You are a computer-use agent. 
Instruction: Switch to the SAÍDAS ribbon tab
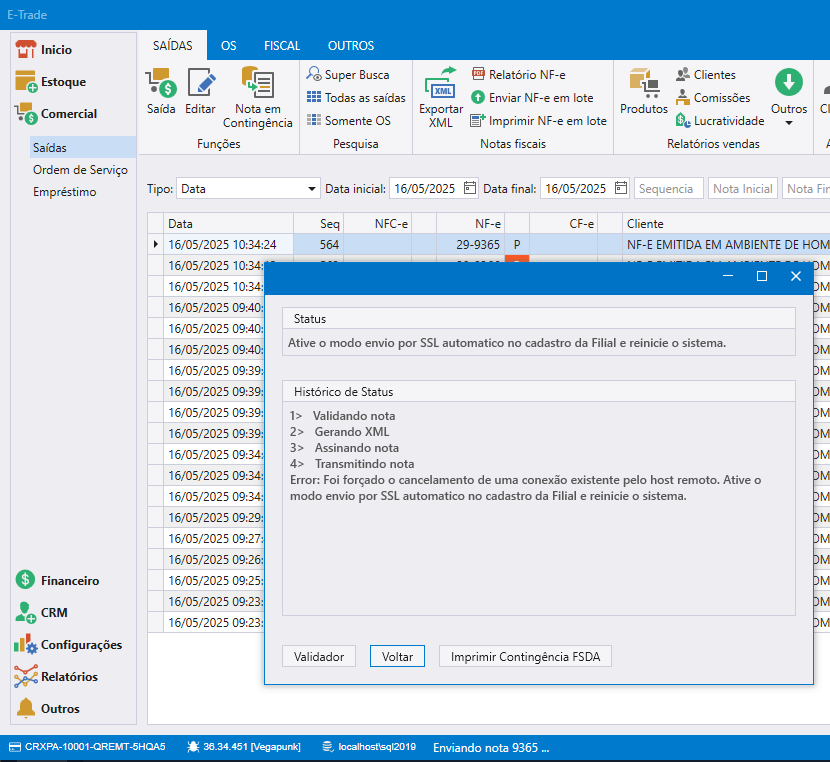point(173,46)
